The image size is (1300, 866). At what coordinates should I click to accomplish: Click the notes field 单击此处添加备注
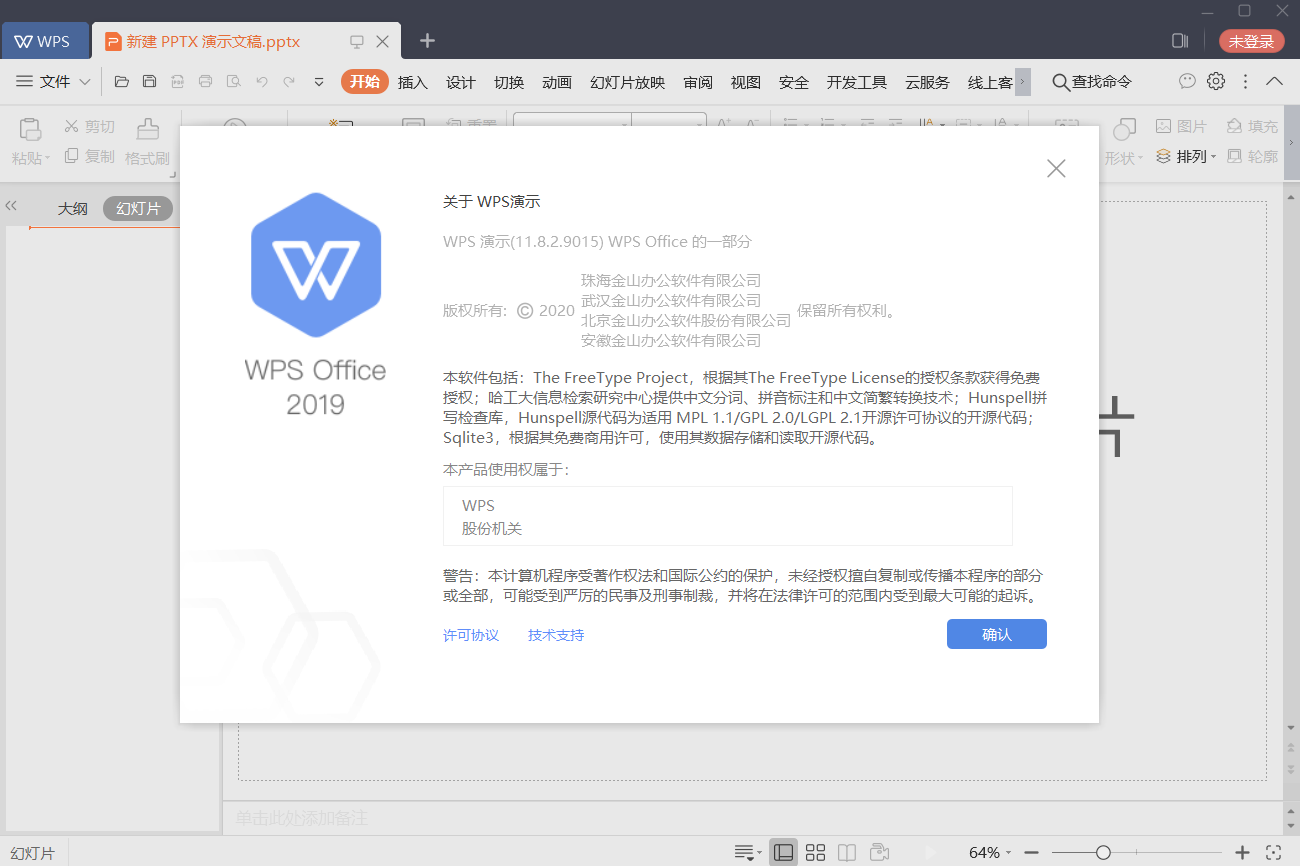pyautogui.click(x=300, y=818)
